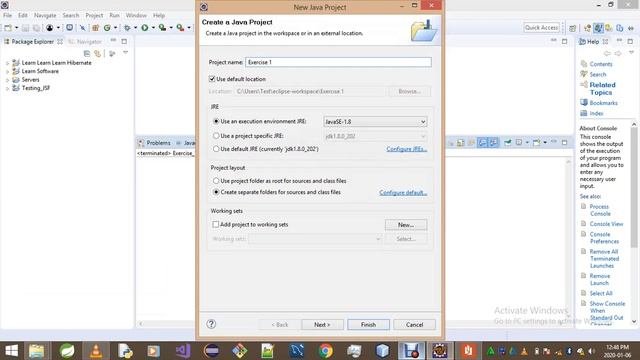Viewport: 640px width, 360px height.
Task: Open Google Chrome from the taskbar
Action: 325,351
